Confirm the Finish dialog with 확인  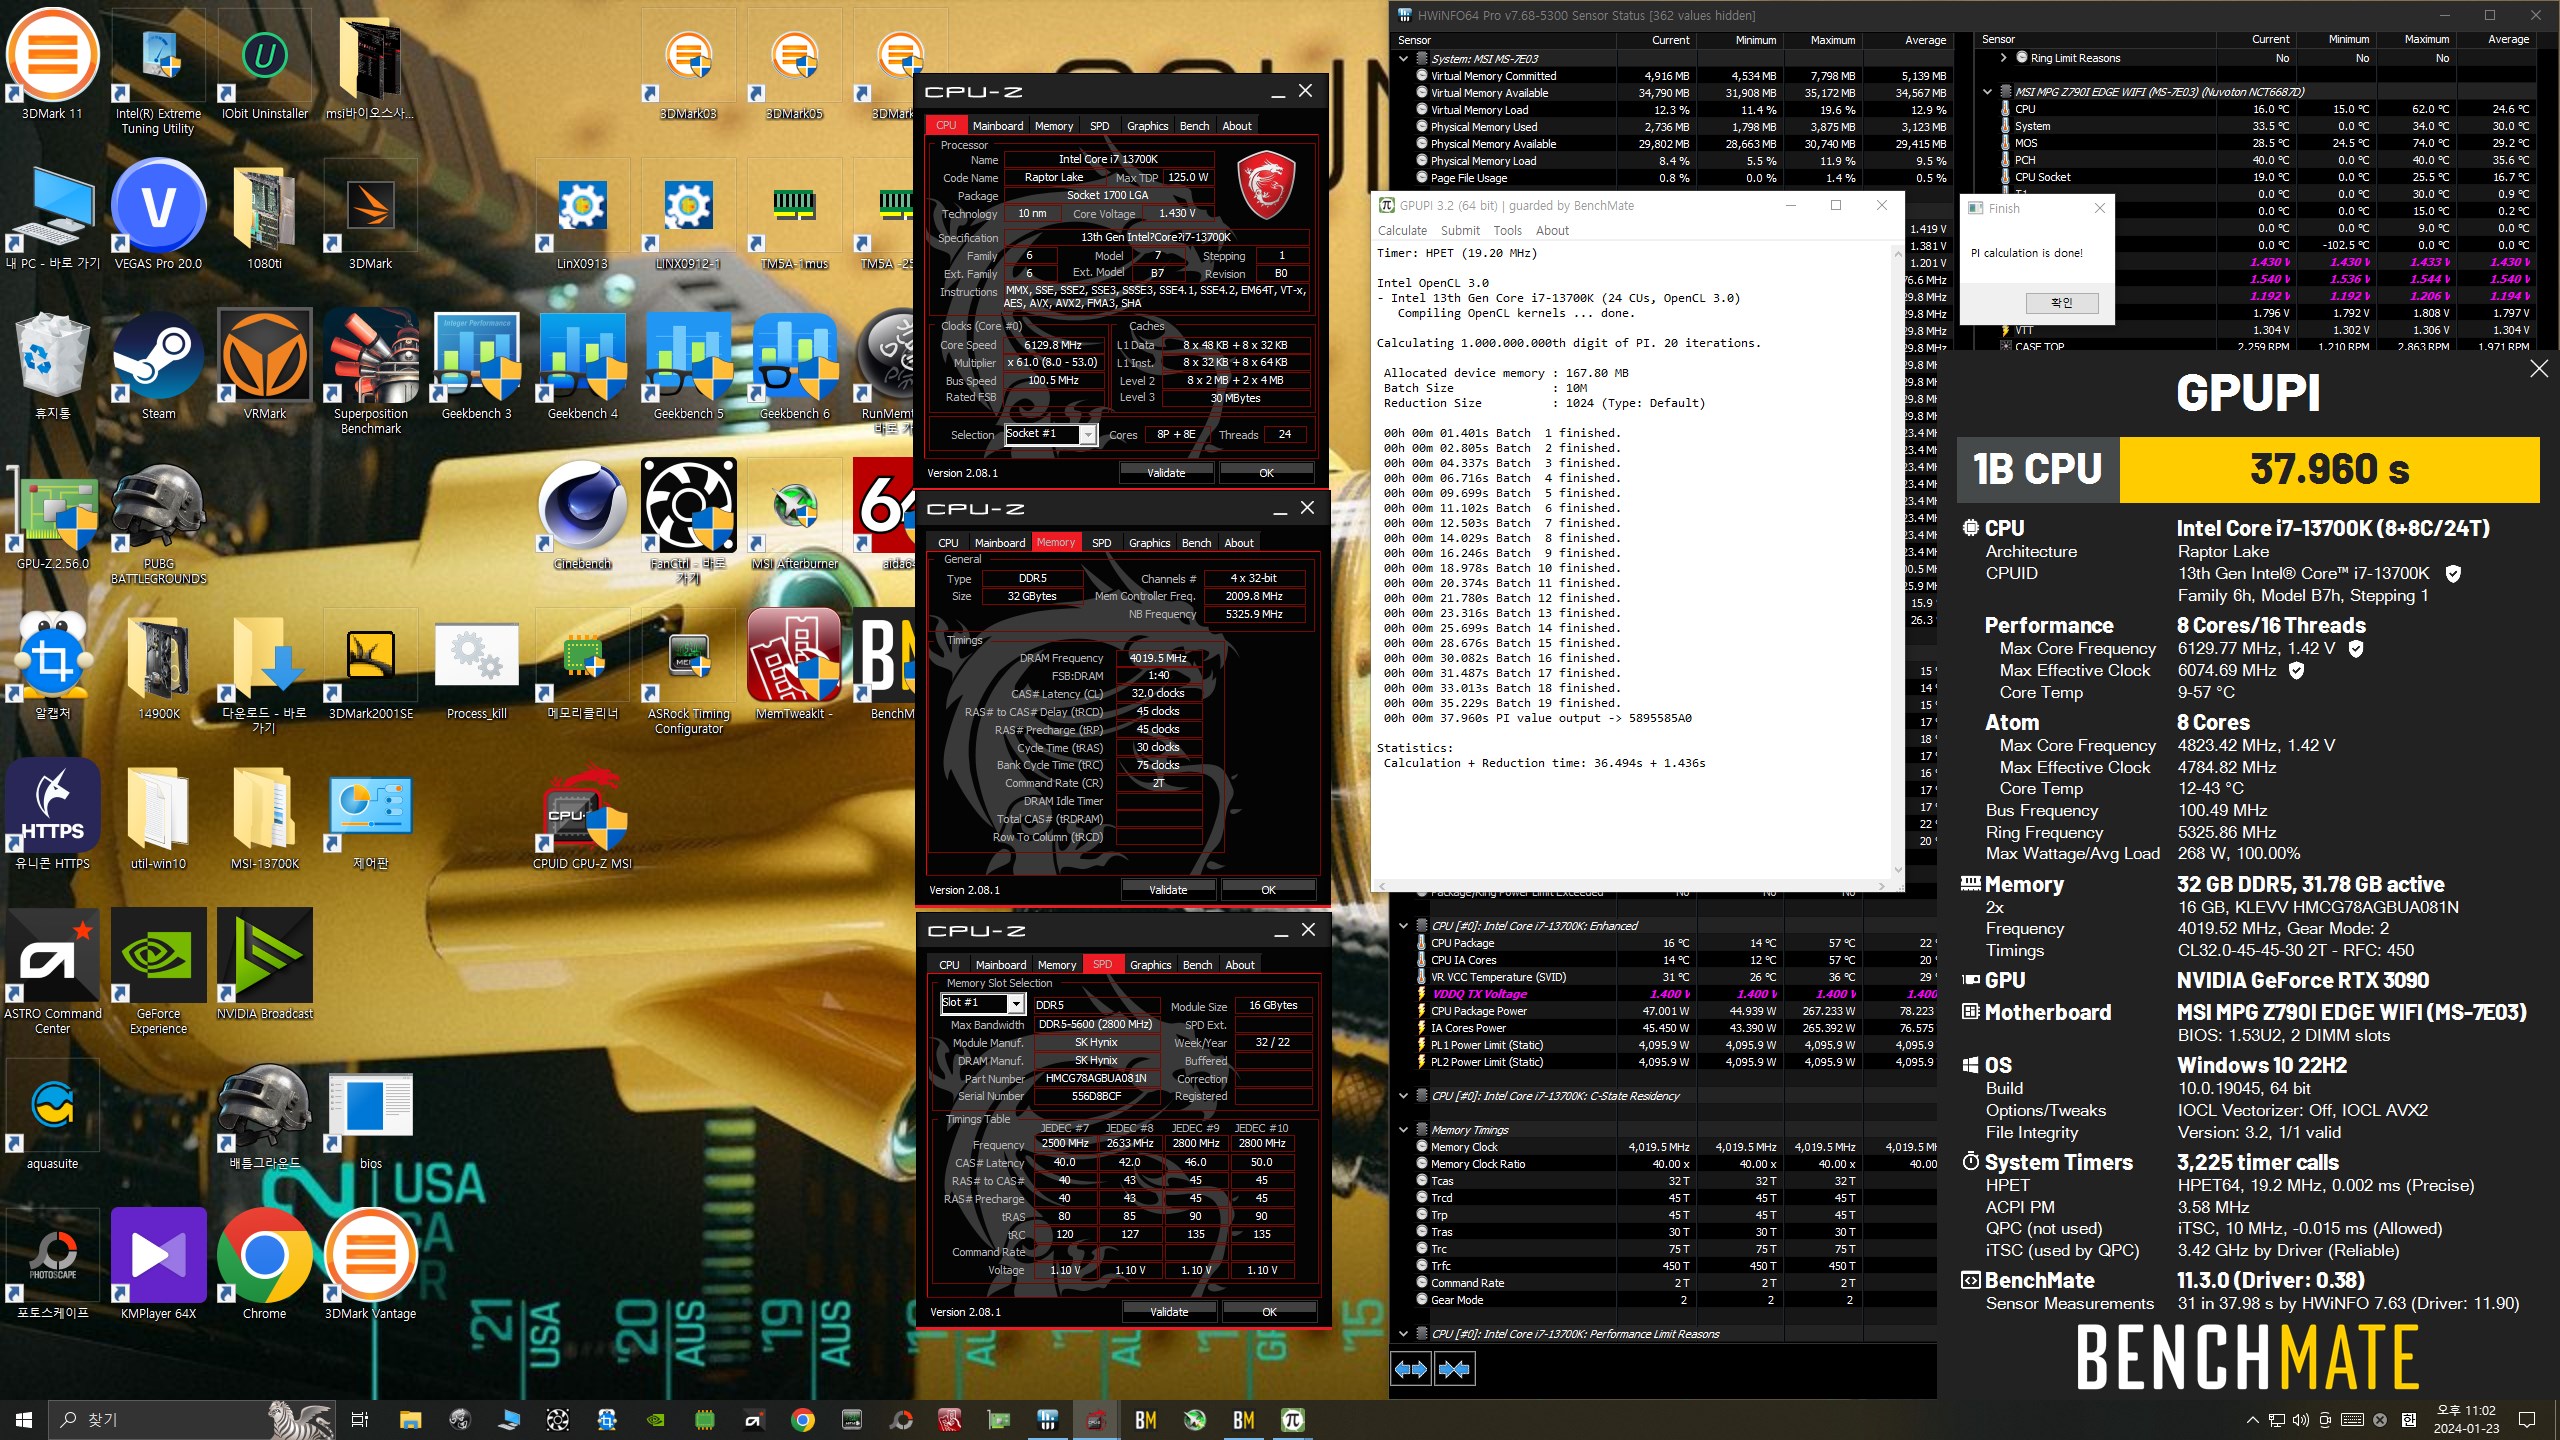(2062, 303)
